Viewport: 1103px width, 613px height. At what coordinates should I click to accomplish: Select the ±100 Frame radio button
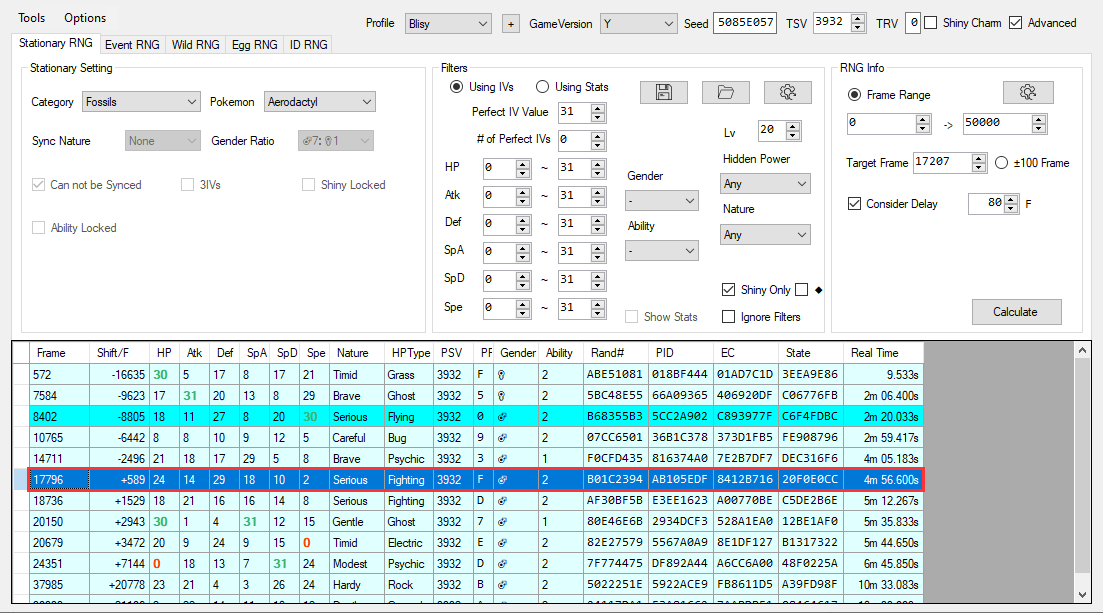click(x=1002, y=163)
